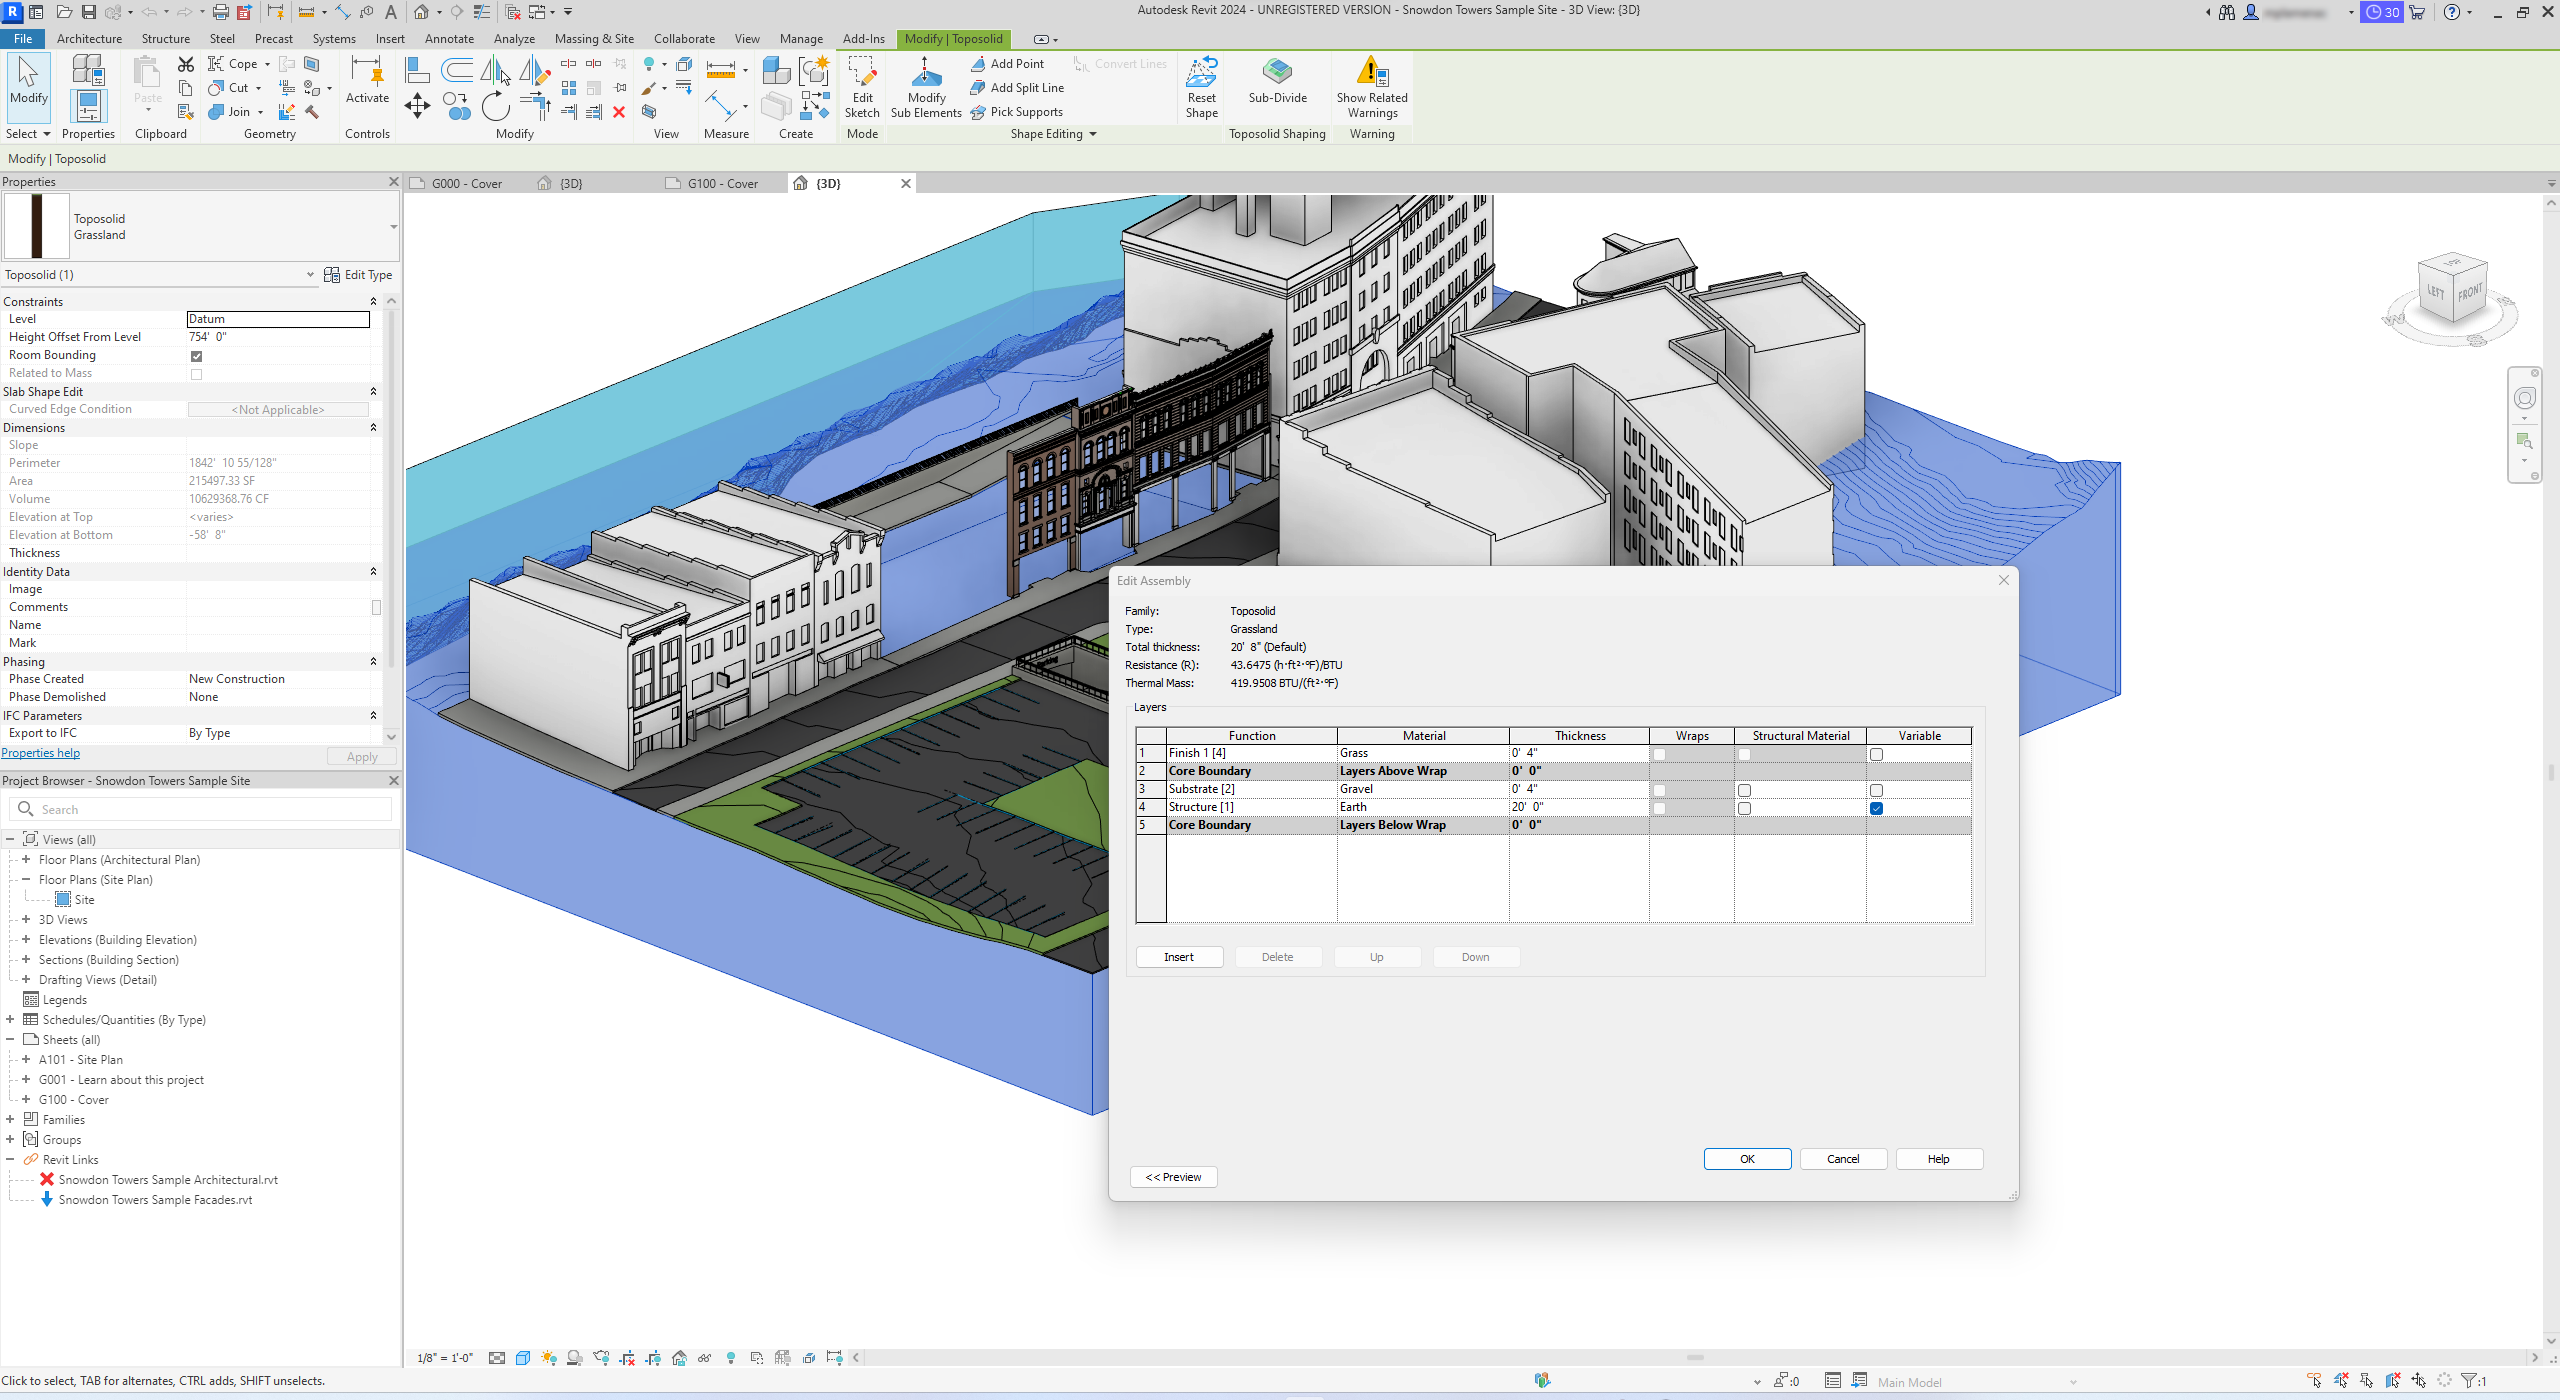This screenshot has height=1400, width=2560.
Task: Expand Schedules/Quantities (By Type) node
Action: click(10, 1020)
